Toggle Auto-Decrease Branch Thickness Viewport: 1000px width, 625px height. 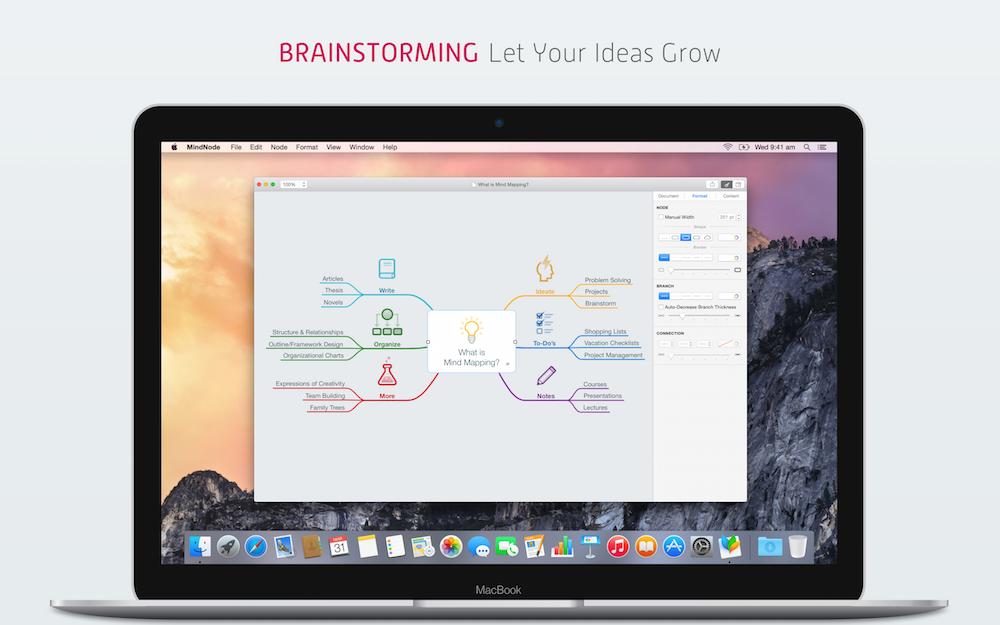click(661, 307)
